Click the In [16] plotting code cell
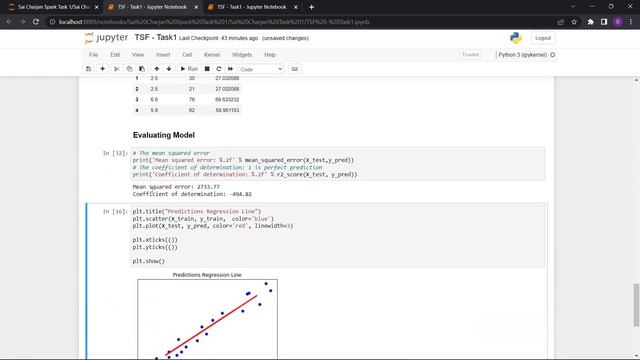640x360 pixels. point(338,236)
